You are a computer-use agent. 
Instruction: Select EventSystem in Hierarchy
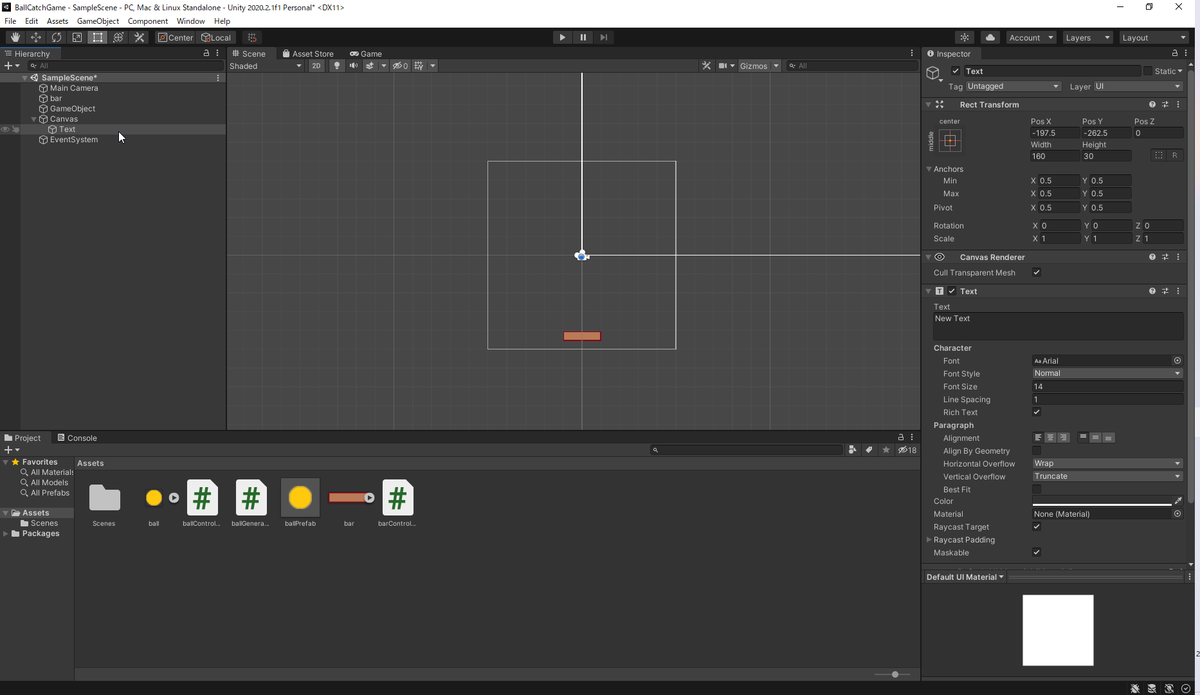[74, 140]
